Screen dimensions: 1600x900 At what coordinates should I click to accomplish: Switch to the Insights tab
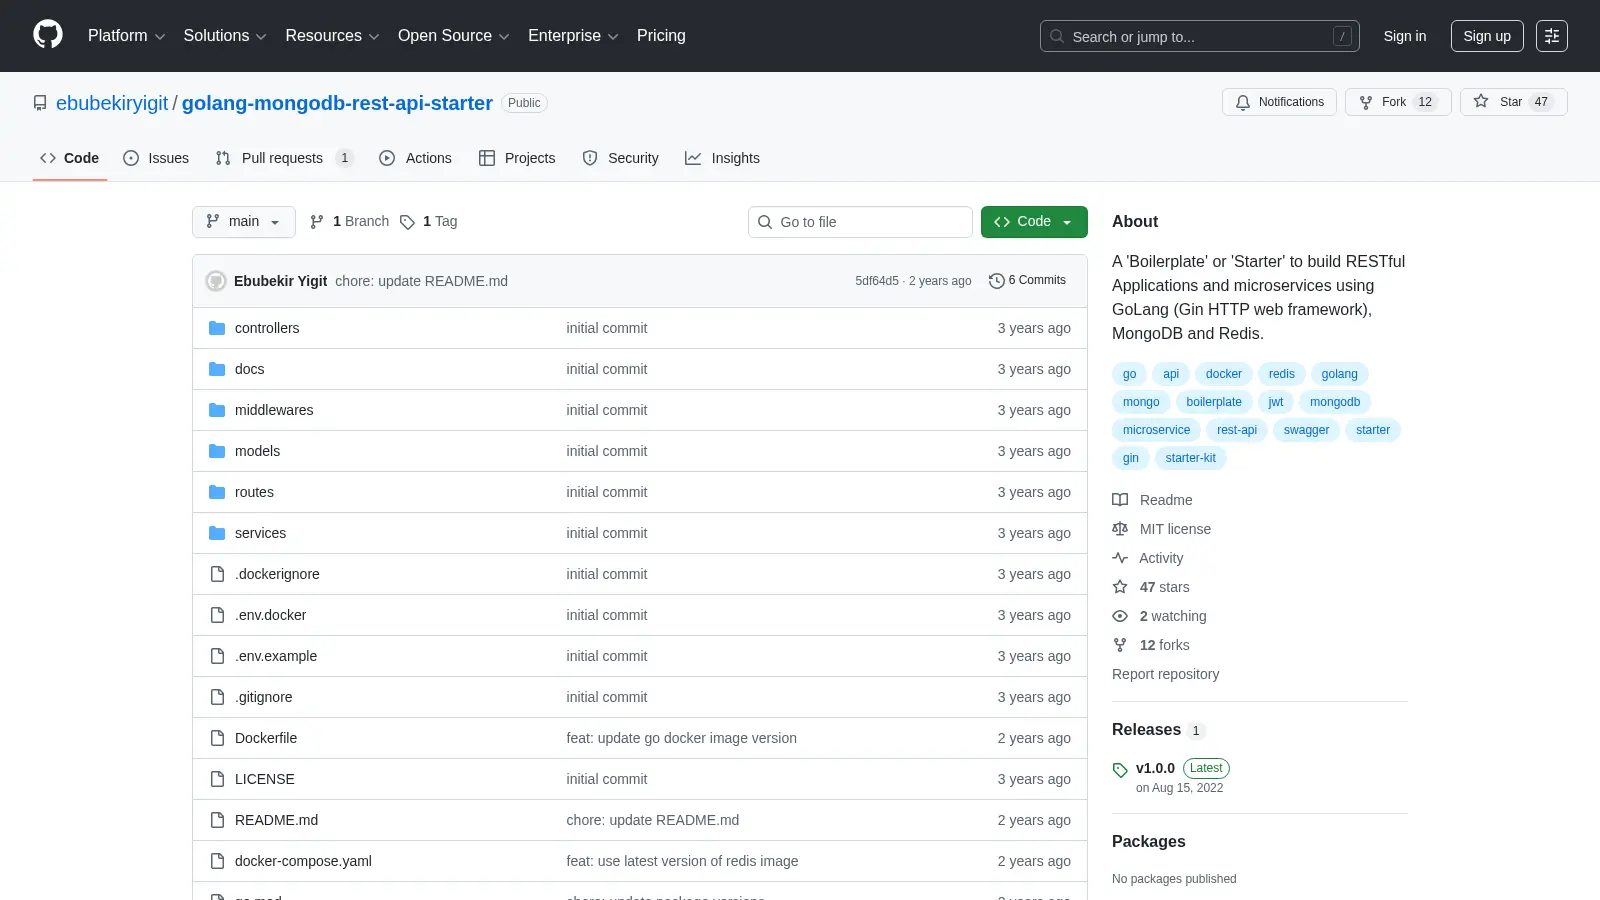click(x=722, y=158)
